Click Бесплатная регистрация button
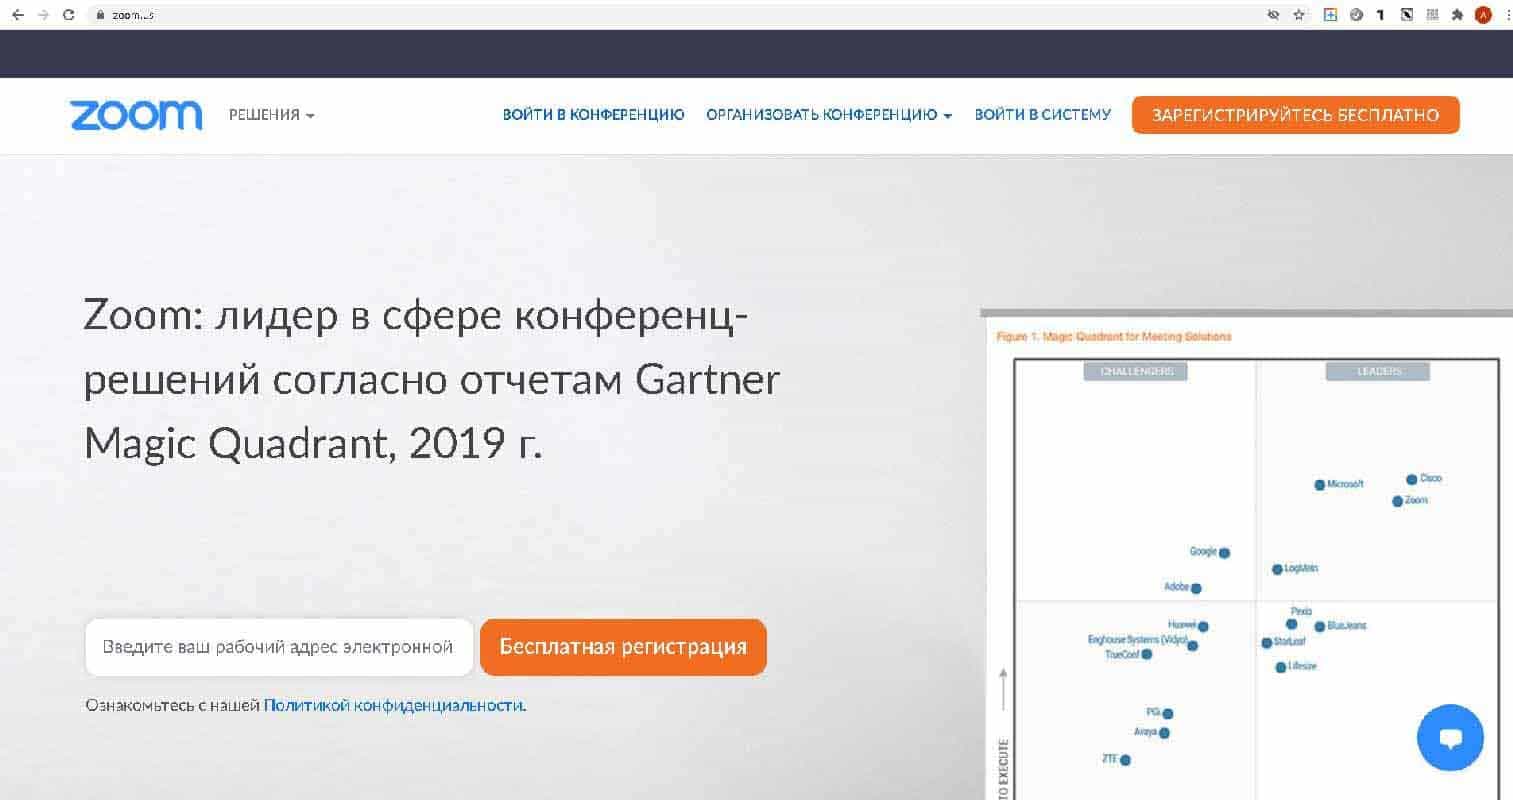 [623, 647]
